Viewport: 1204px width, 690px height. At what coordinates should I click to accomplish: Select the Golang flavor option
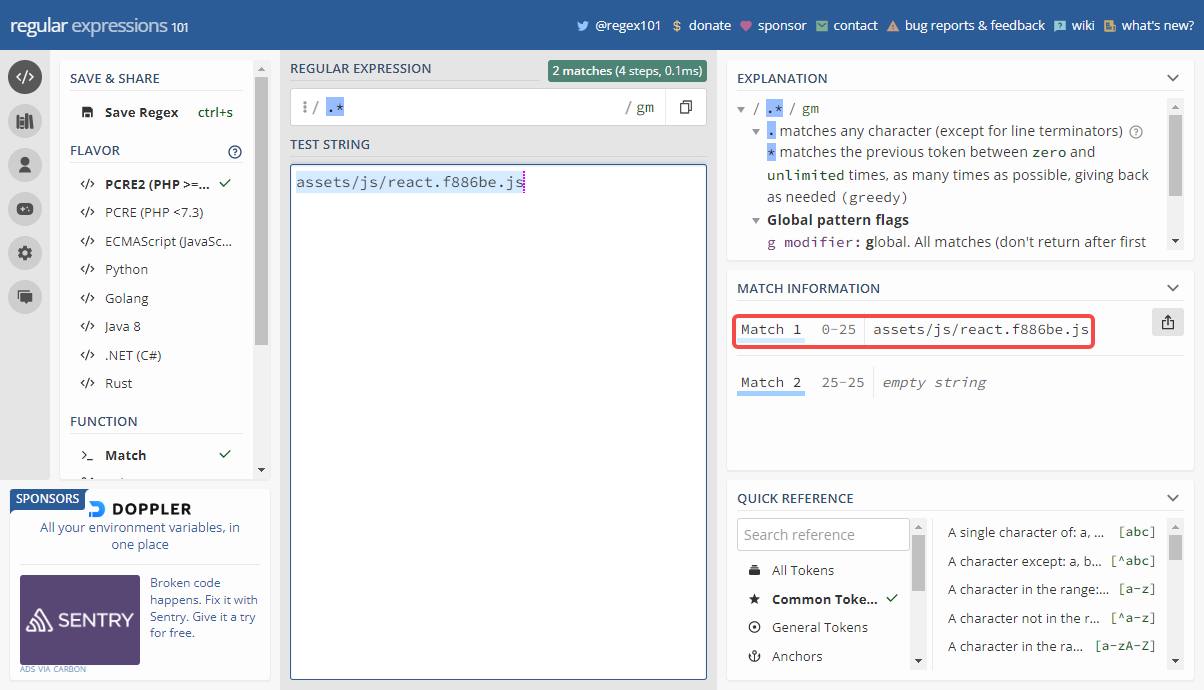click(x=126, y=298)
